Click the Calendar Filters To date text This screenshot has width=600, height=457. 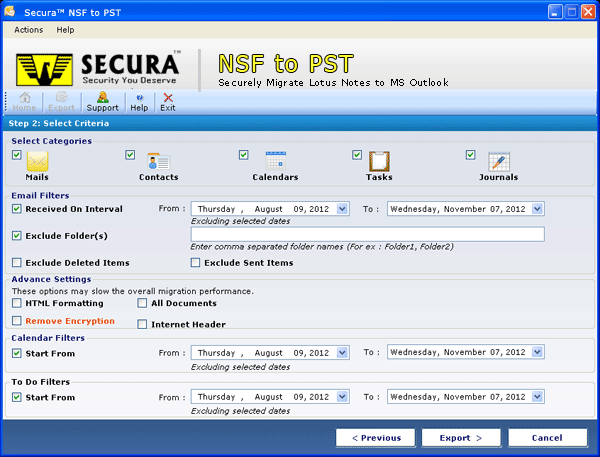458,352
